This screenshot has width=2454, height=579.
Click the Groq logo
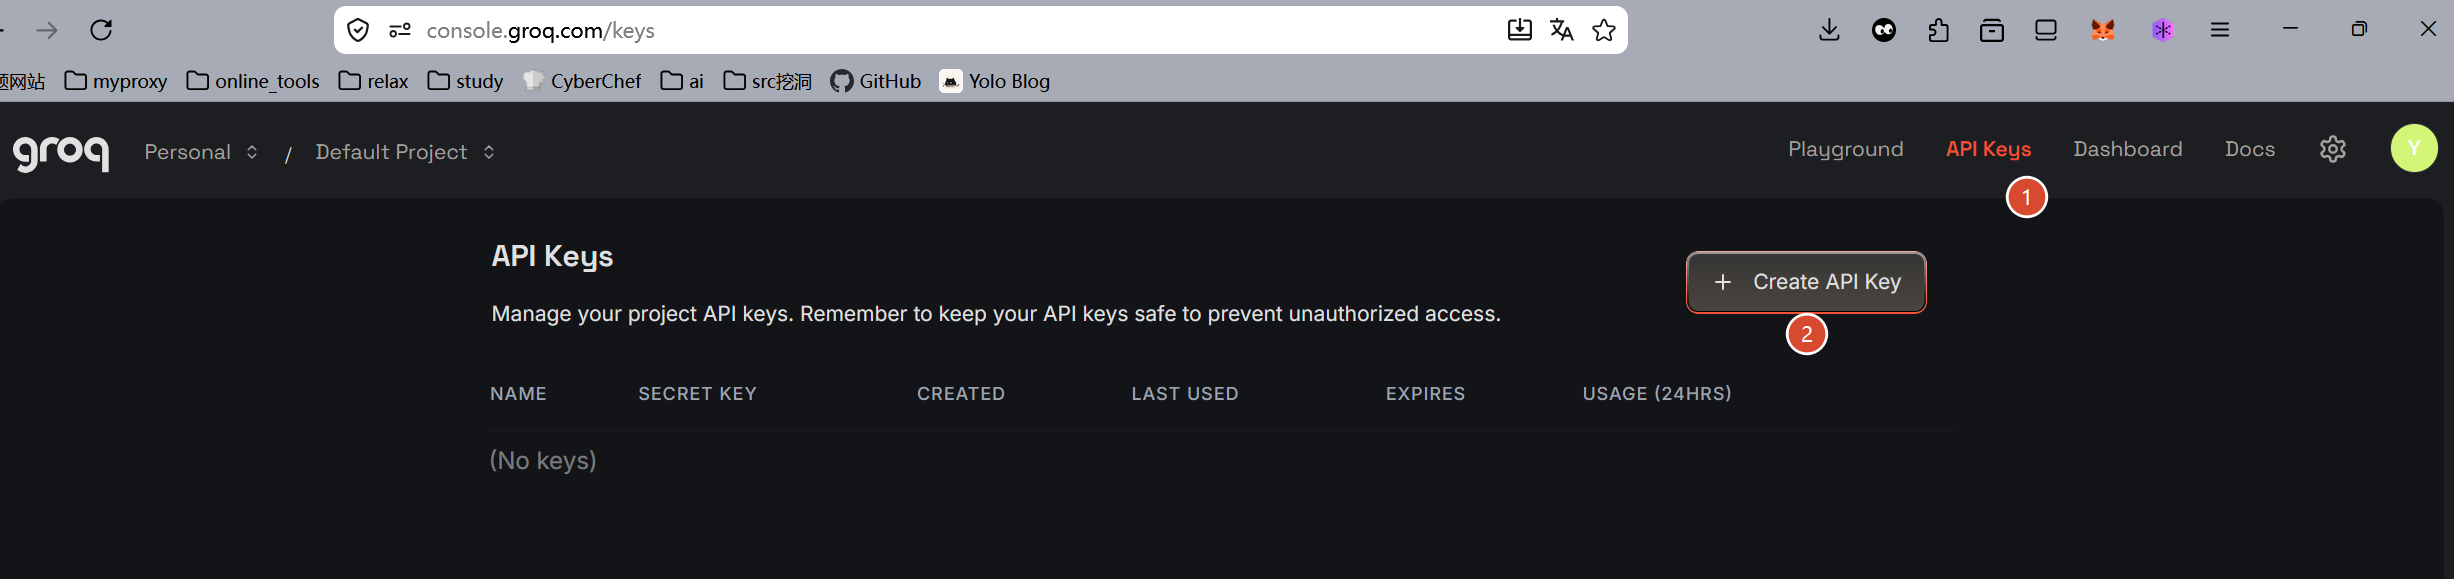(x=61, y=152)
